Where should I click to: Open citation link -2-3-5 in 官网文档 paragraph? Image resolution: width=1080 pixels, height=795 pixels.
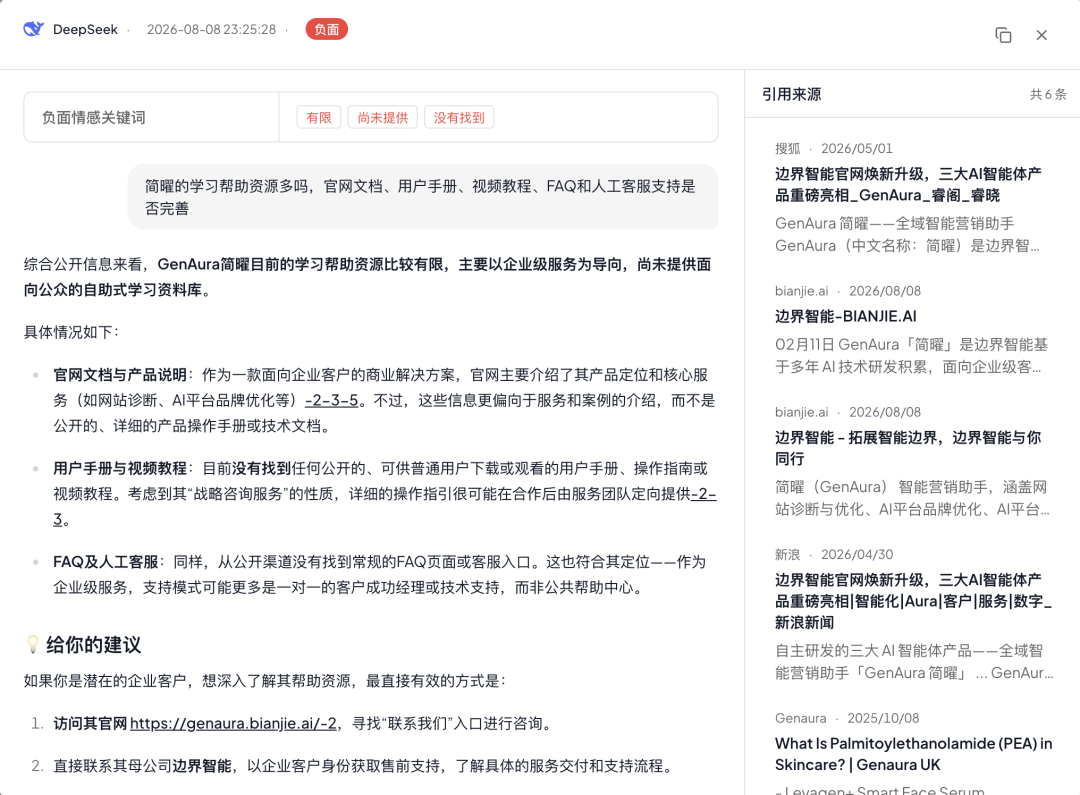point(331,400)
